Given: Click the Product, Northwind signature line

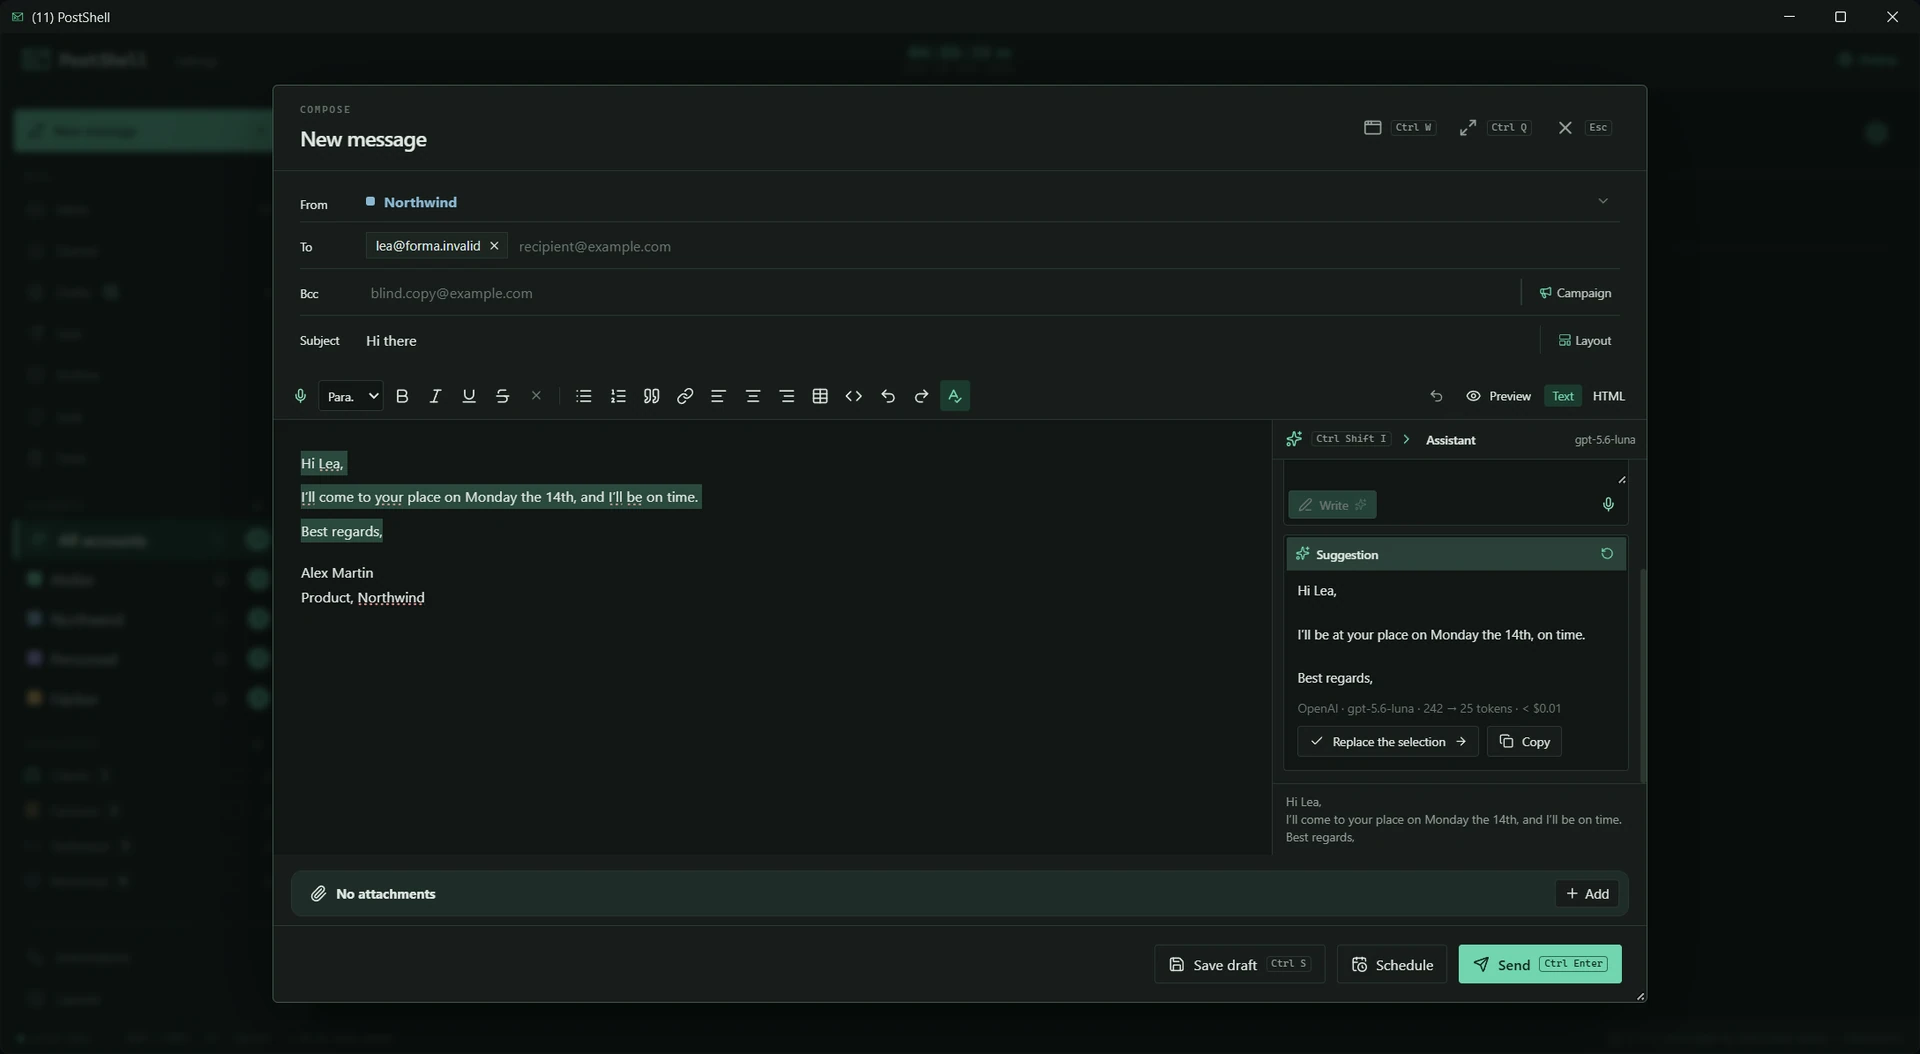Looking at the screenshot, I should coord(362,597).
